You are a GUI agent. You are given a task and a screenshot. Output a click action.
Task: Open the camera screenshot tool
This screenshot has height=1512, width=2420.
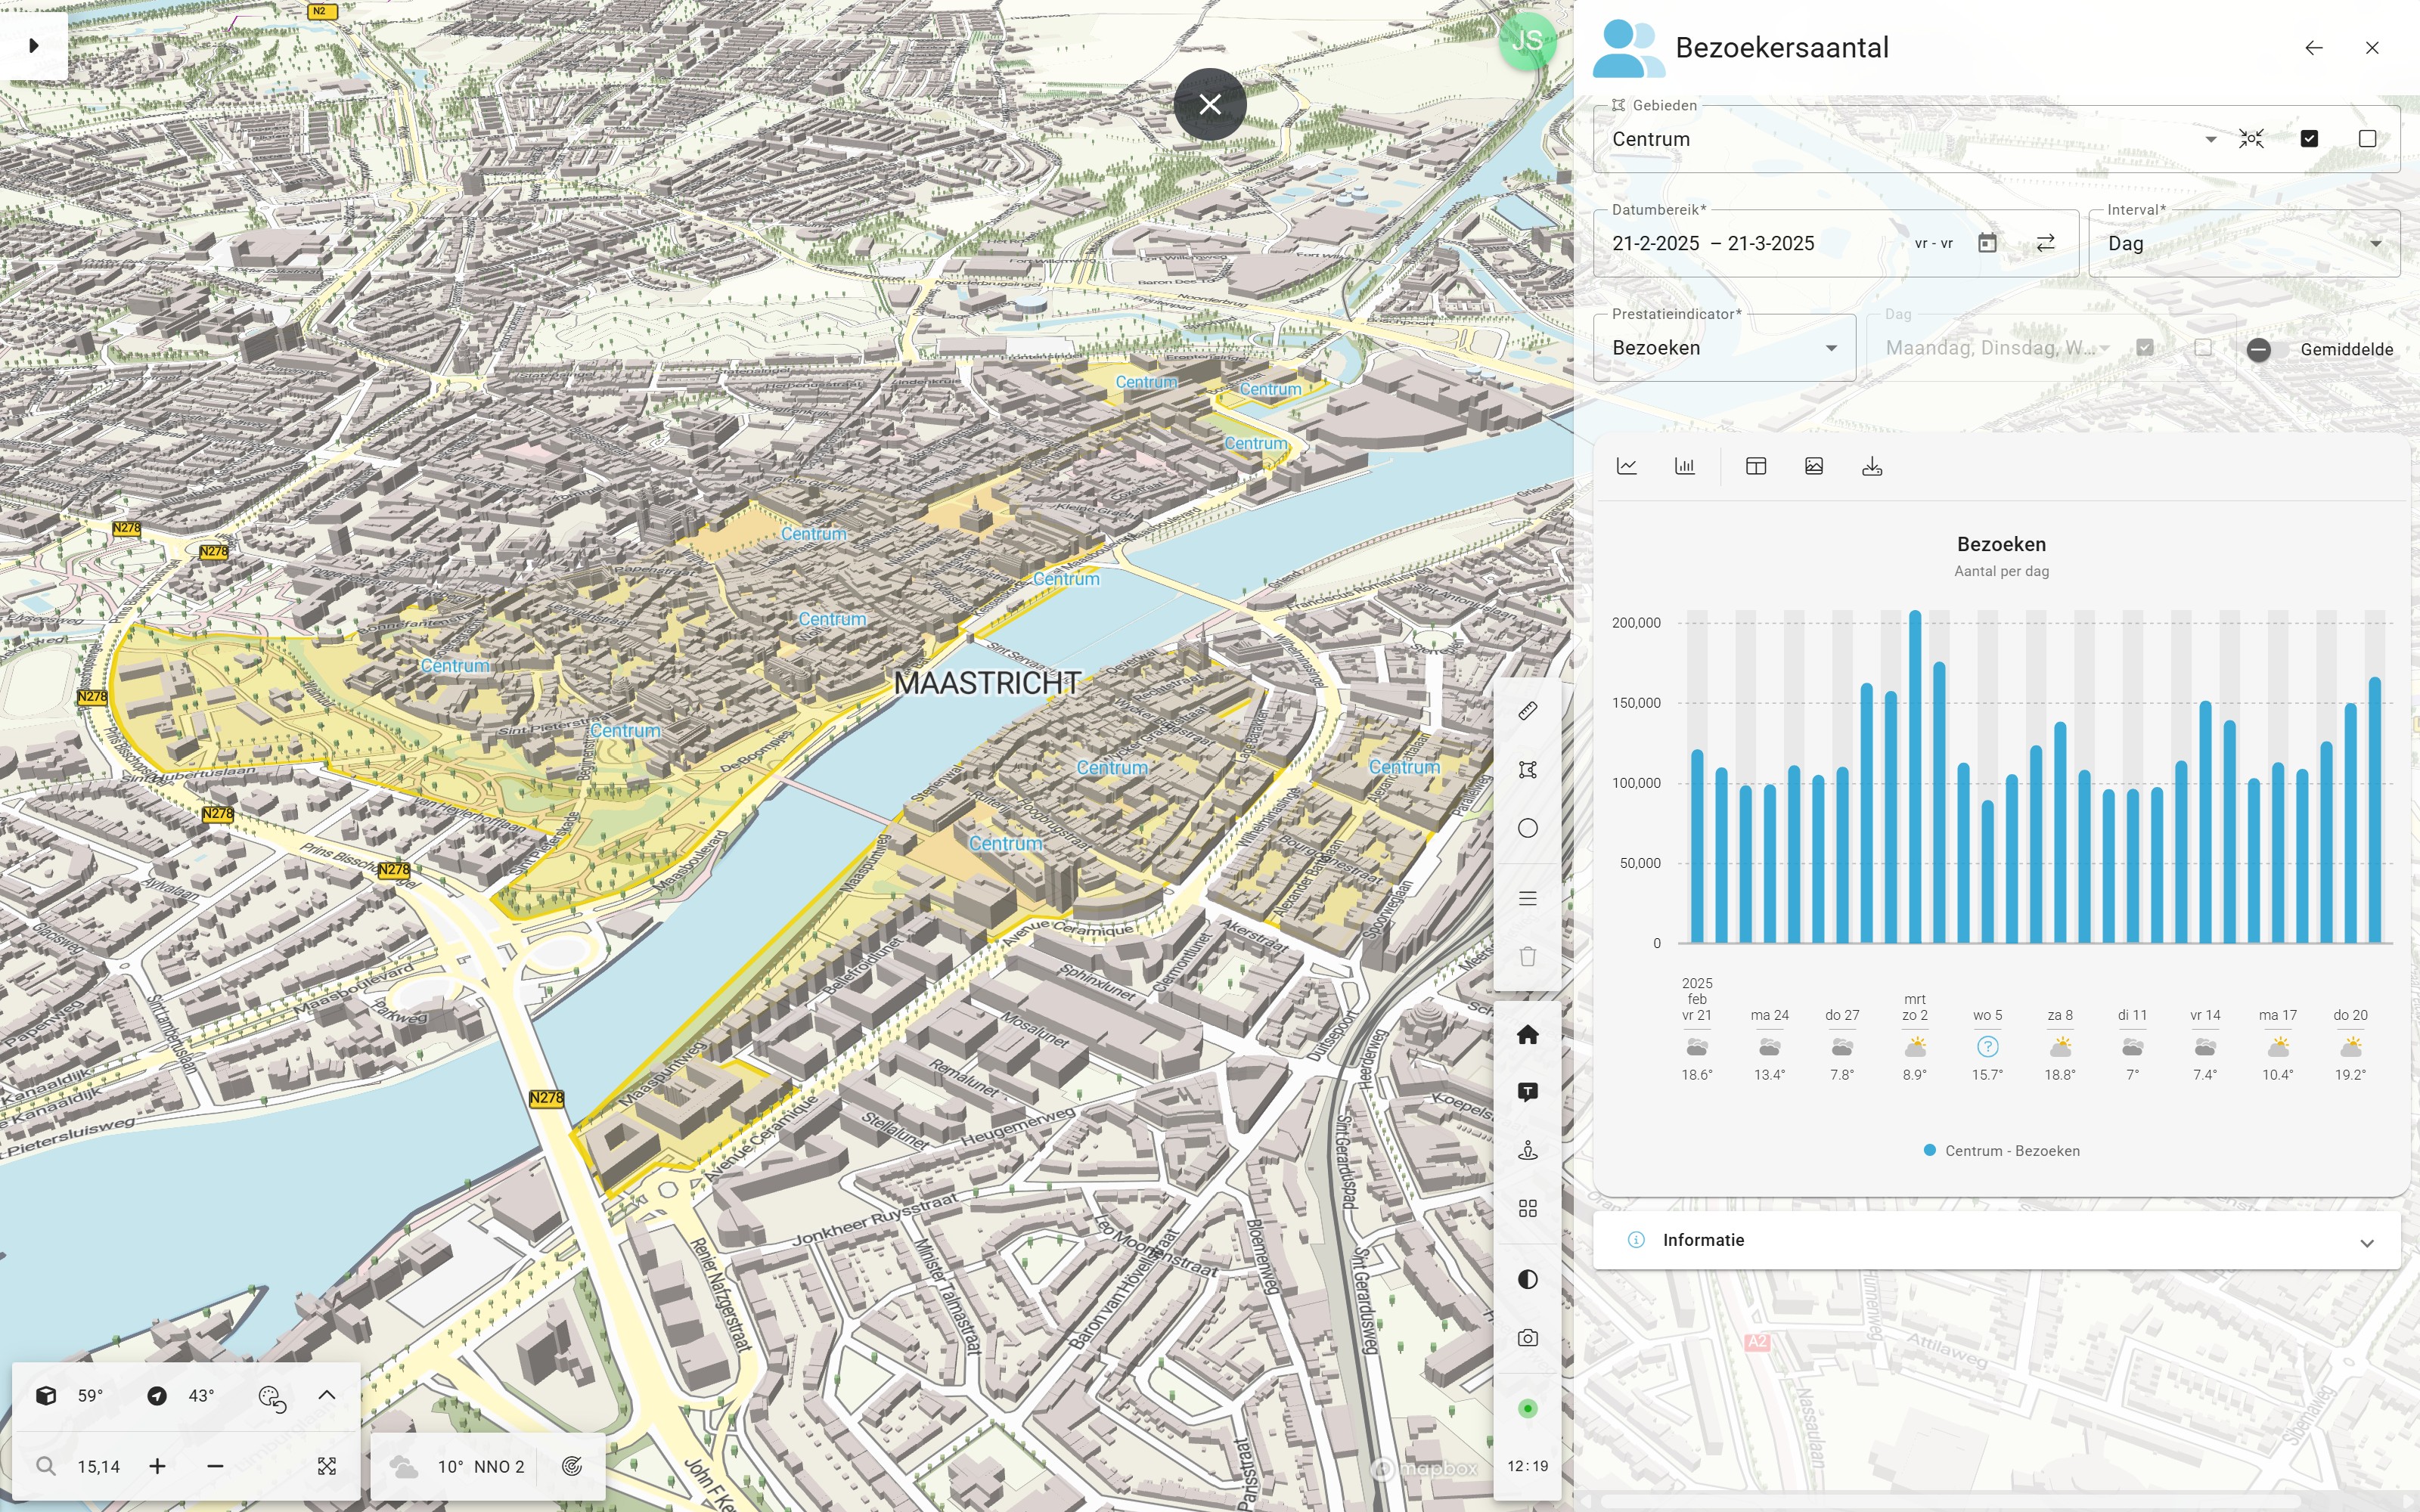pyautogui.click(x=1527, y=1338)
